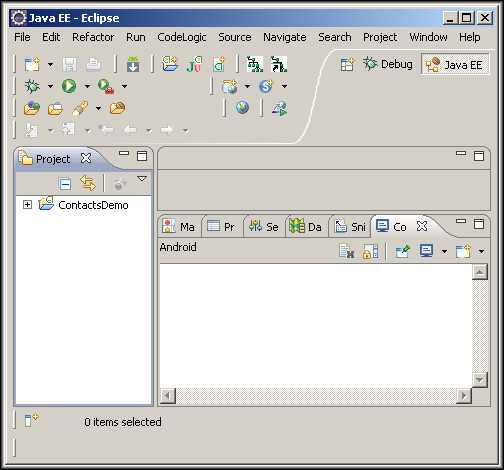Open the Edit menu

[51, 37]
